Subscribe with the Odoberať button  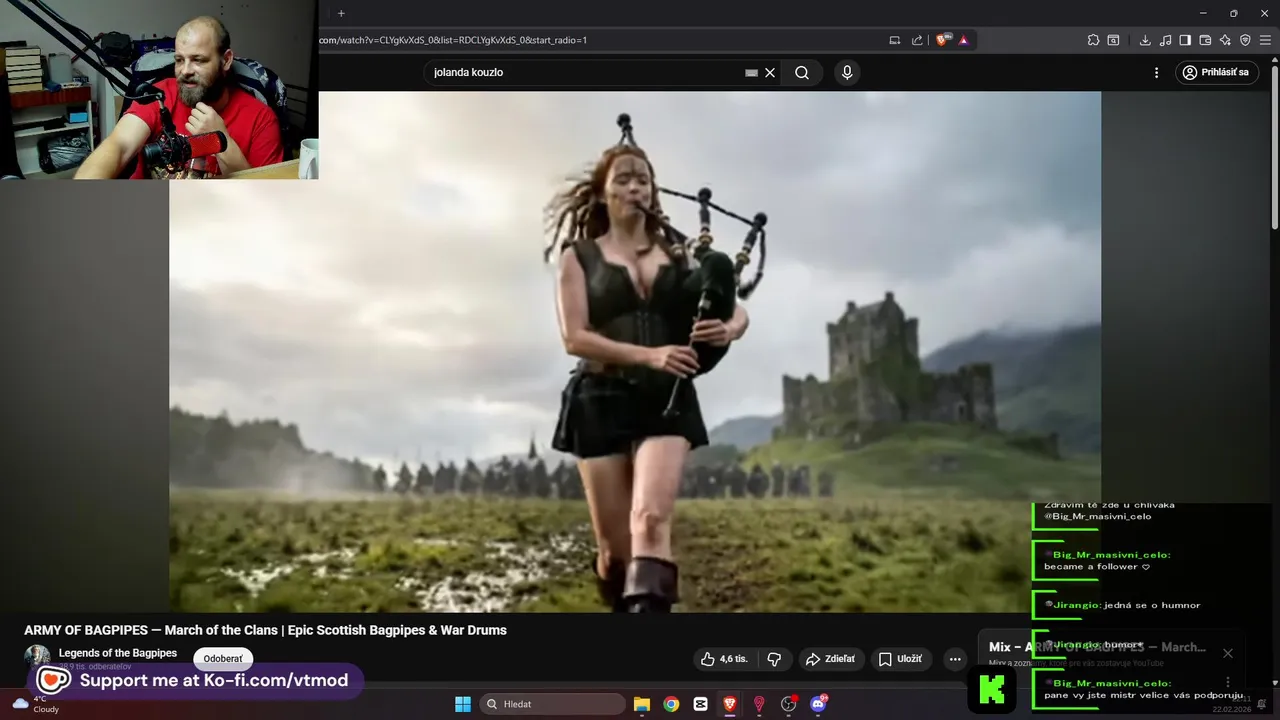tap(223, 659)
